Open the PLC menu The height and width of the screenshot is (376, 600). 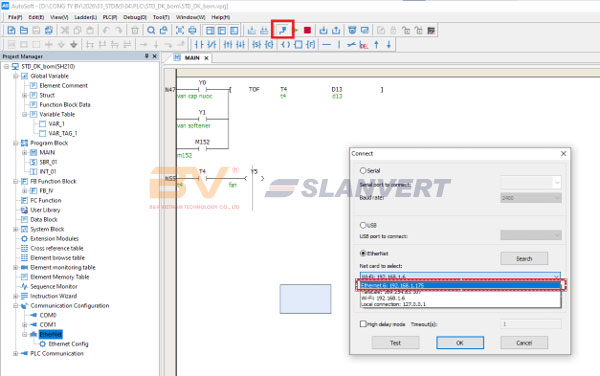click(110, 17)
